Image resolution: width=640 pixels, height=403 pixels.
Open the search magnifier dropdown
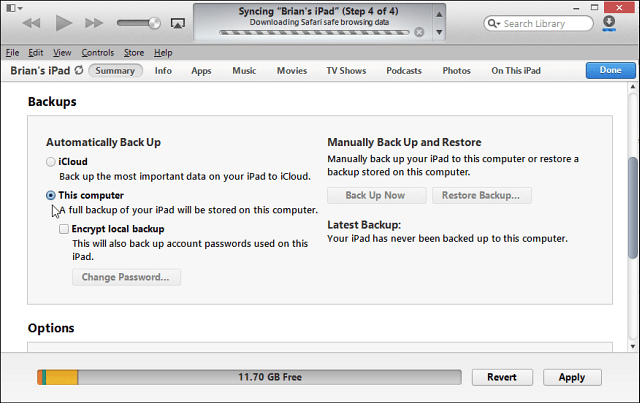coord(493,24)
